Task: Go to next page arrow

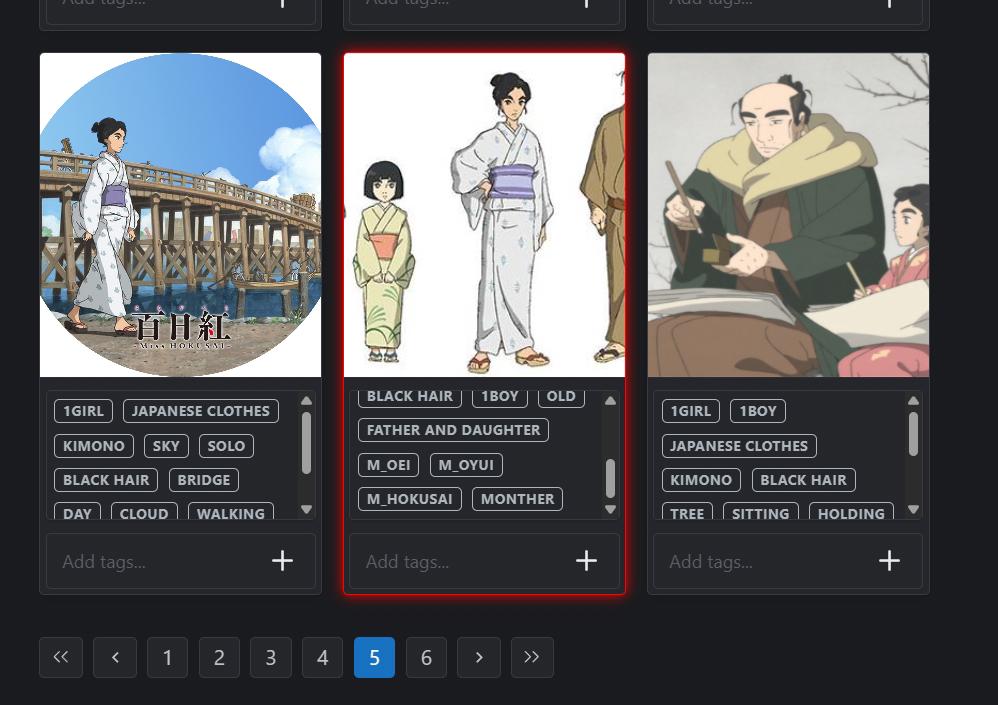Action: coord(479,657)
